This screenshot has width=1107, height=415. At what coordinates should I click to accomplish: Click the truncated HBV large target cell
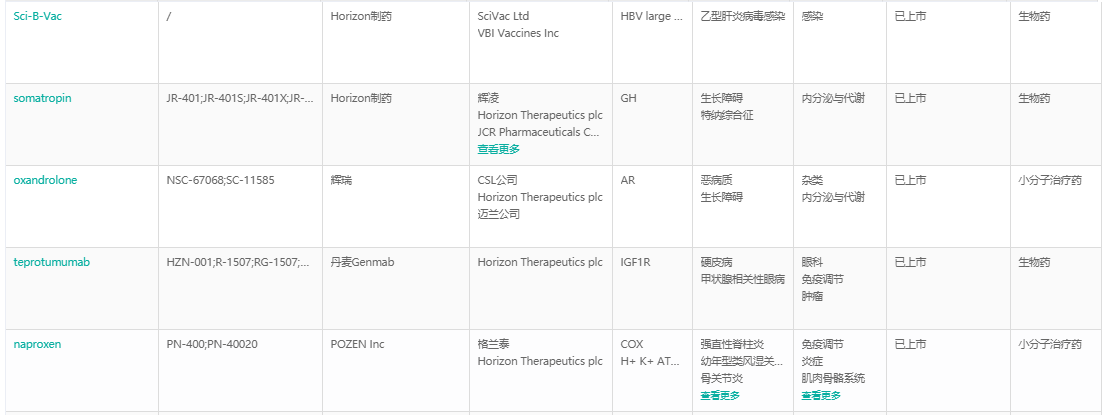click(x=652, y=16)
